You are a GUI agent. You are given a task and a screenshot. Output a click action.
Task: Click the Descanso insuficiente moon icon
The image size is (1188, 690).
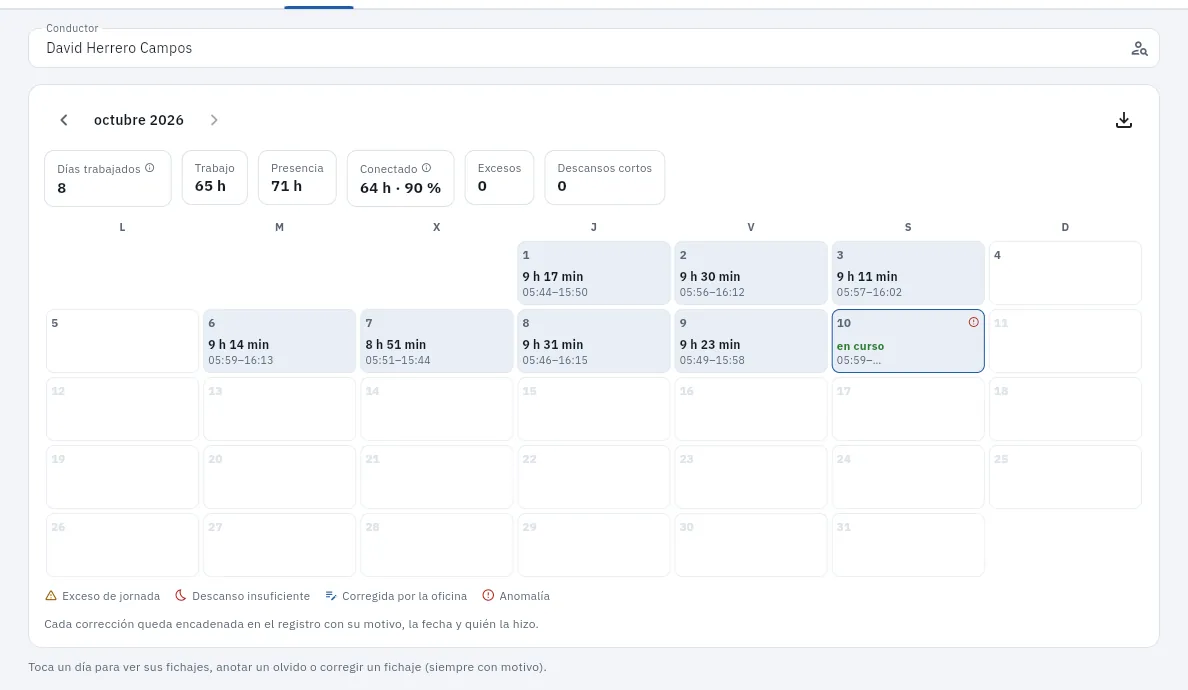point(180,596)
